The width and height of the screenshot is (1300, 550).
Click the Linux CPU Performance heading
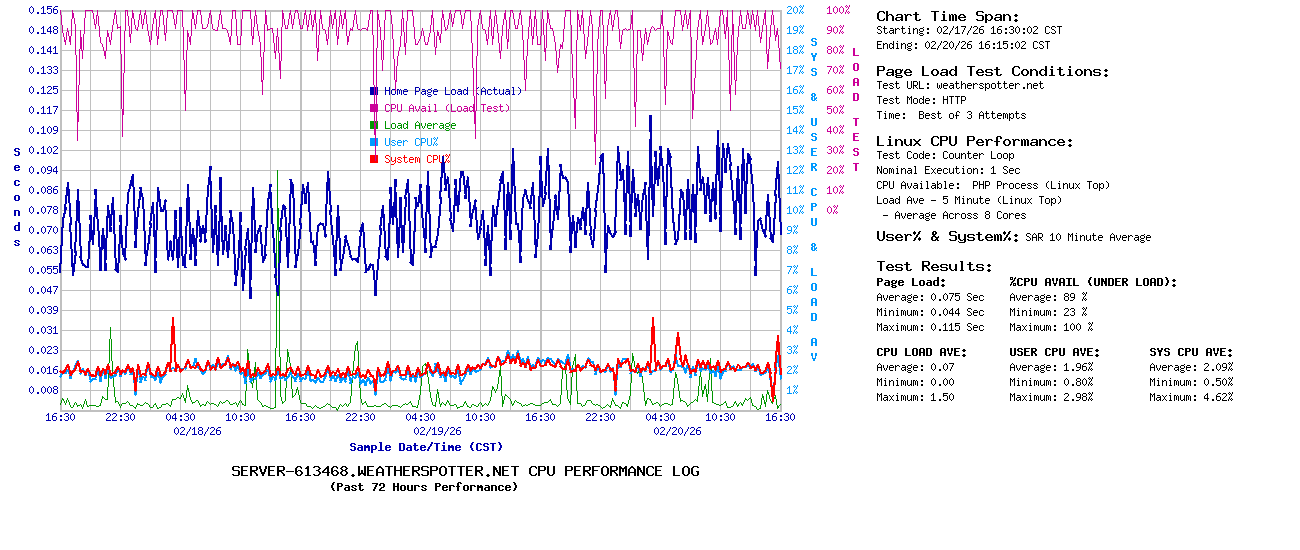(974, 141)
